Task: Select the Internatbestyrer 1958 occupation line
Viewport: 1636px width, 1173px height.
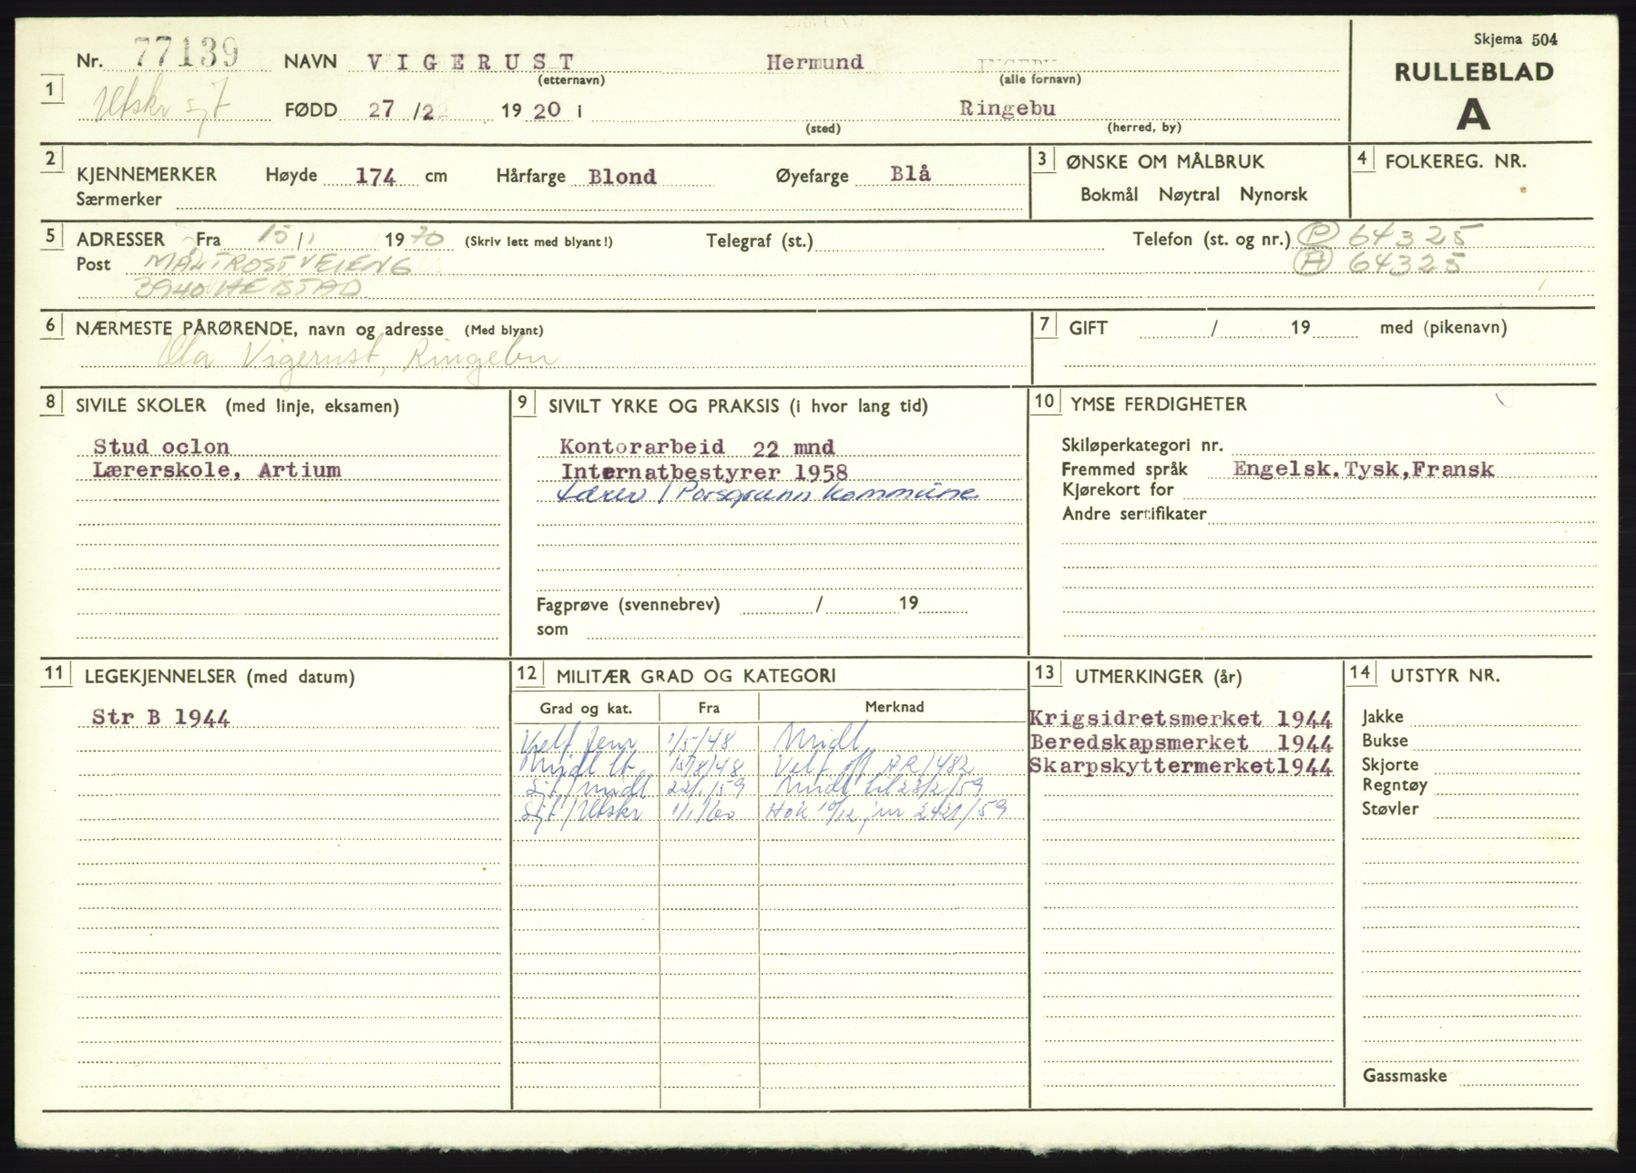Action: click(703, 472)
